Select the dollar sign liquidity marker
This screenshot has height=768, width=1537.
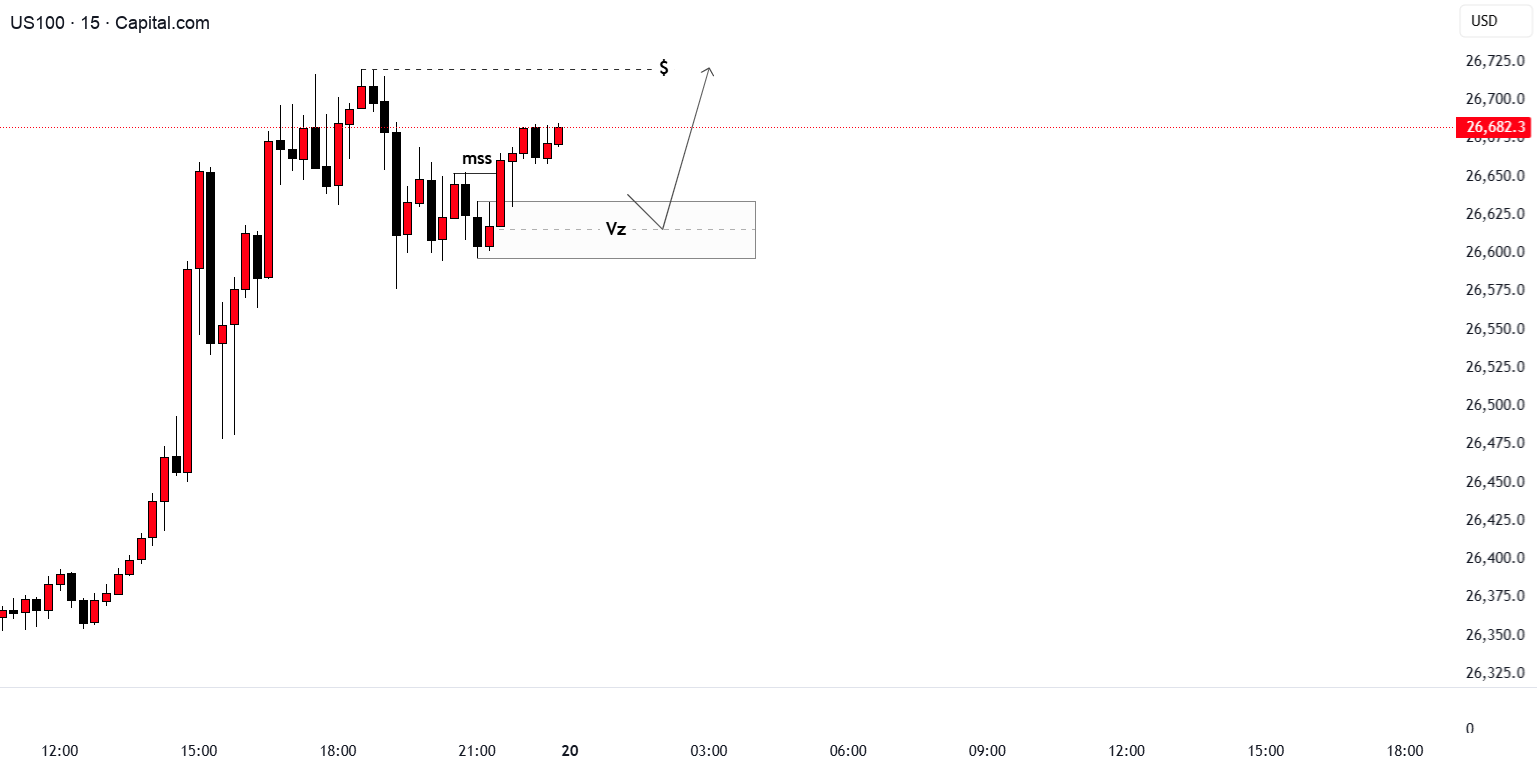[x=664, y=68]
